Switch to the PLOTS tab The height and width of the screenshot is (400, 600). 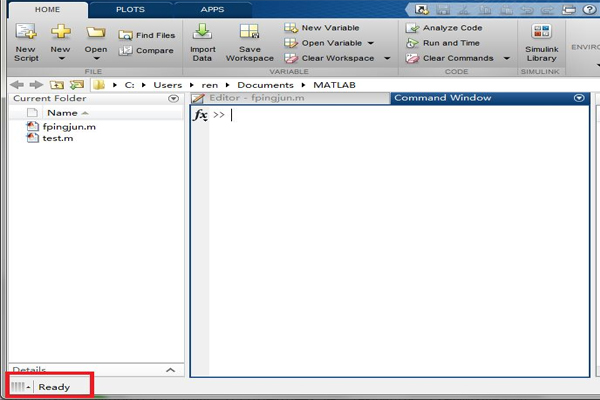[130, 10]
